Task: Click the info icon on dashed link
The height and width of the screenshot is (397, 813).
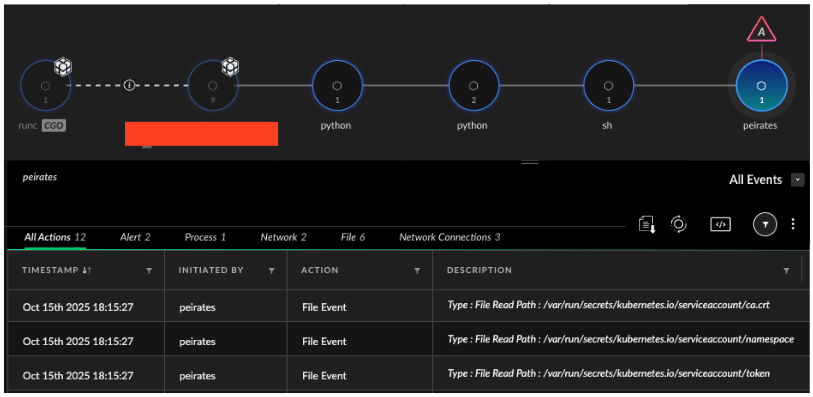Action: [129, 86]
